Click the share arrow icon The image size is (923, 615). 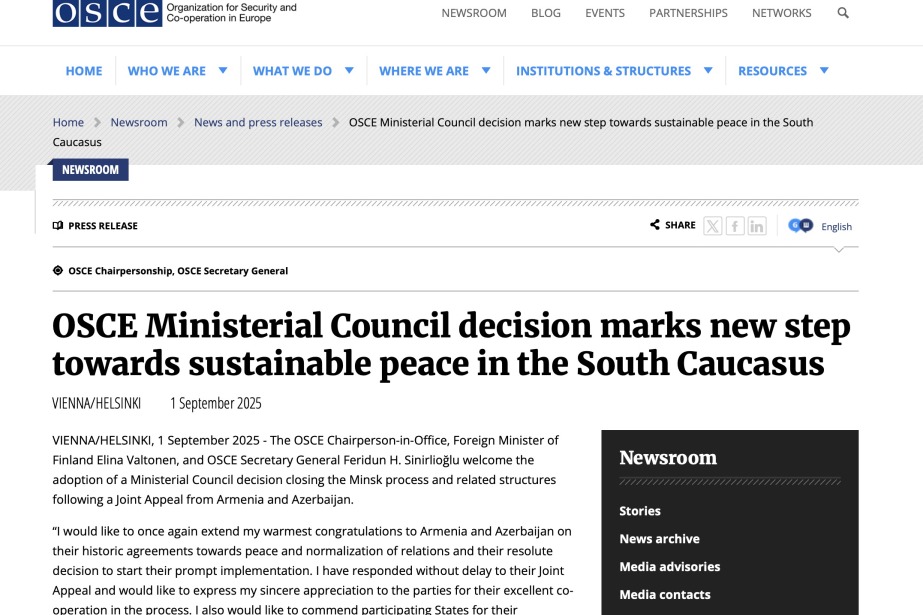(655, 224)
